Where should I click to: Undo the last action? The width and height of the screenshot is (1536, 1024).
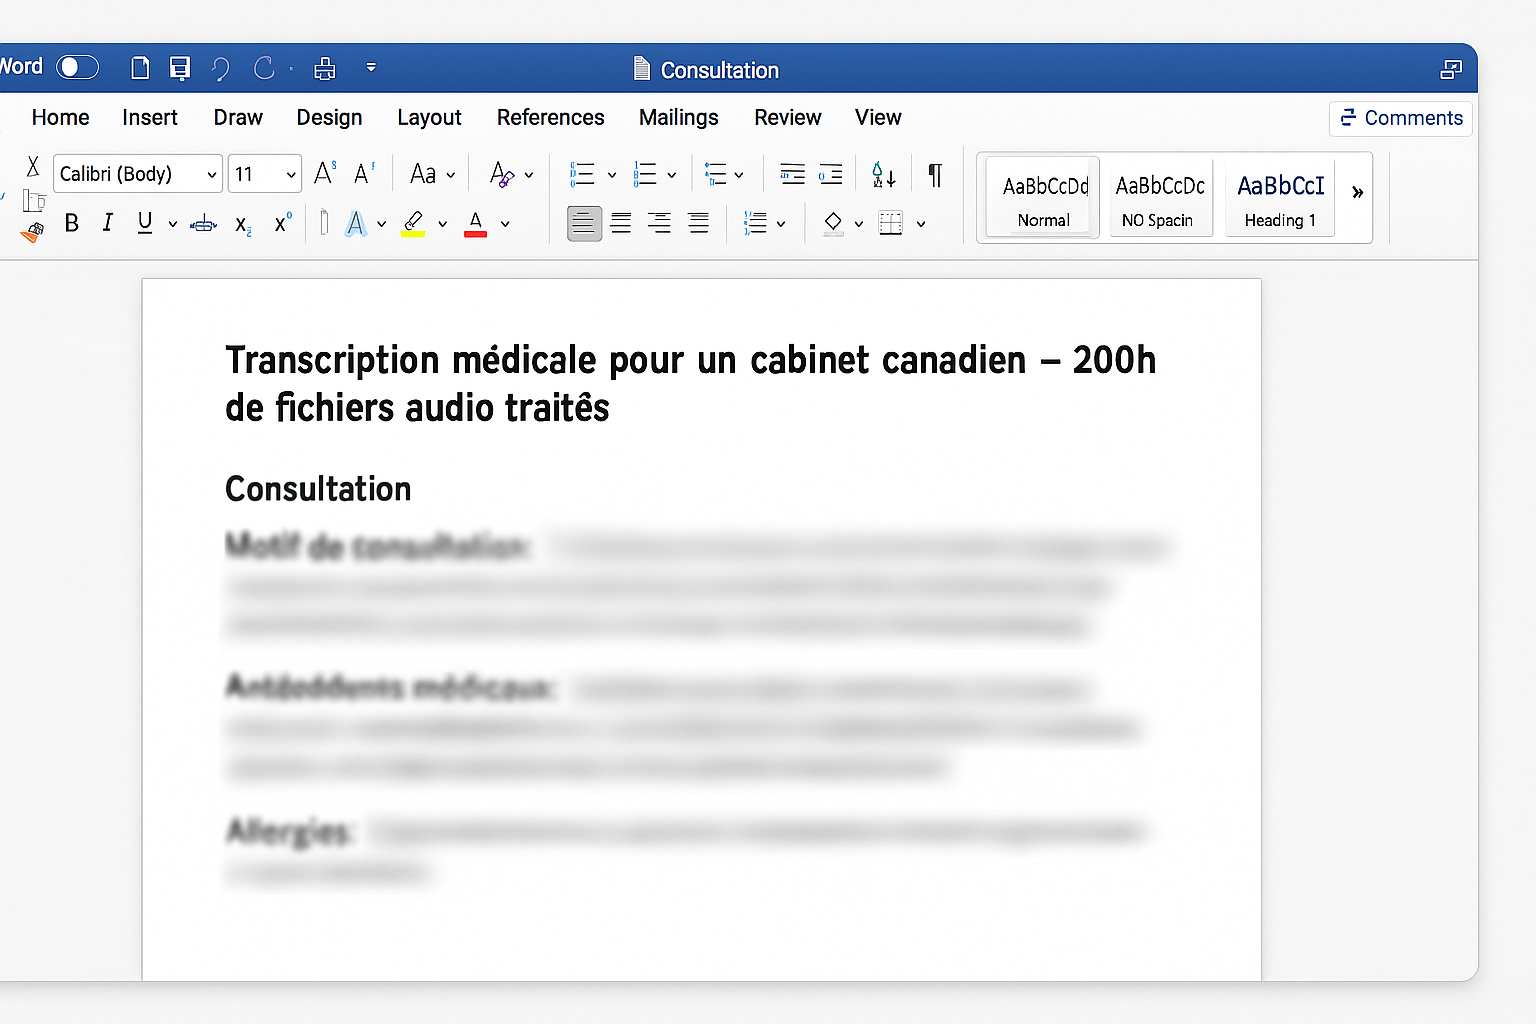(x=221, y=68)
